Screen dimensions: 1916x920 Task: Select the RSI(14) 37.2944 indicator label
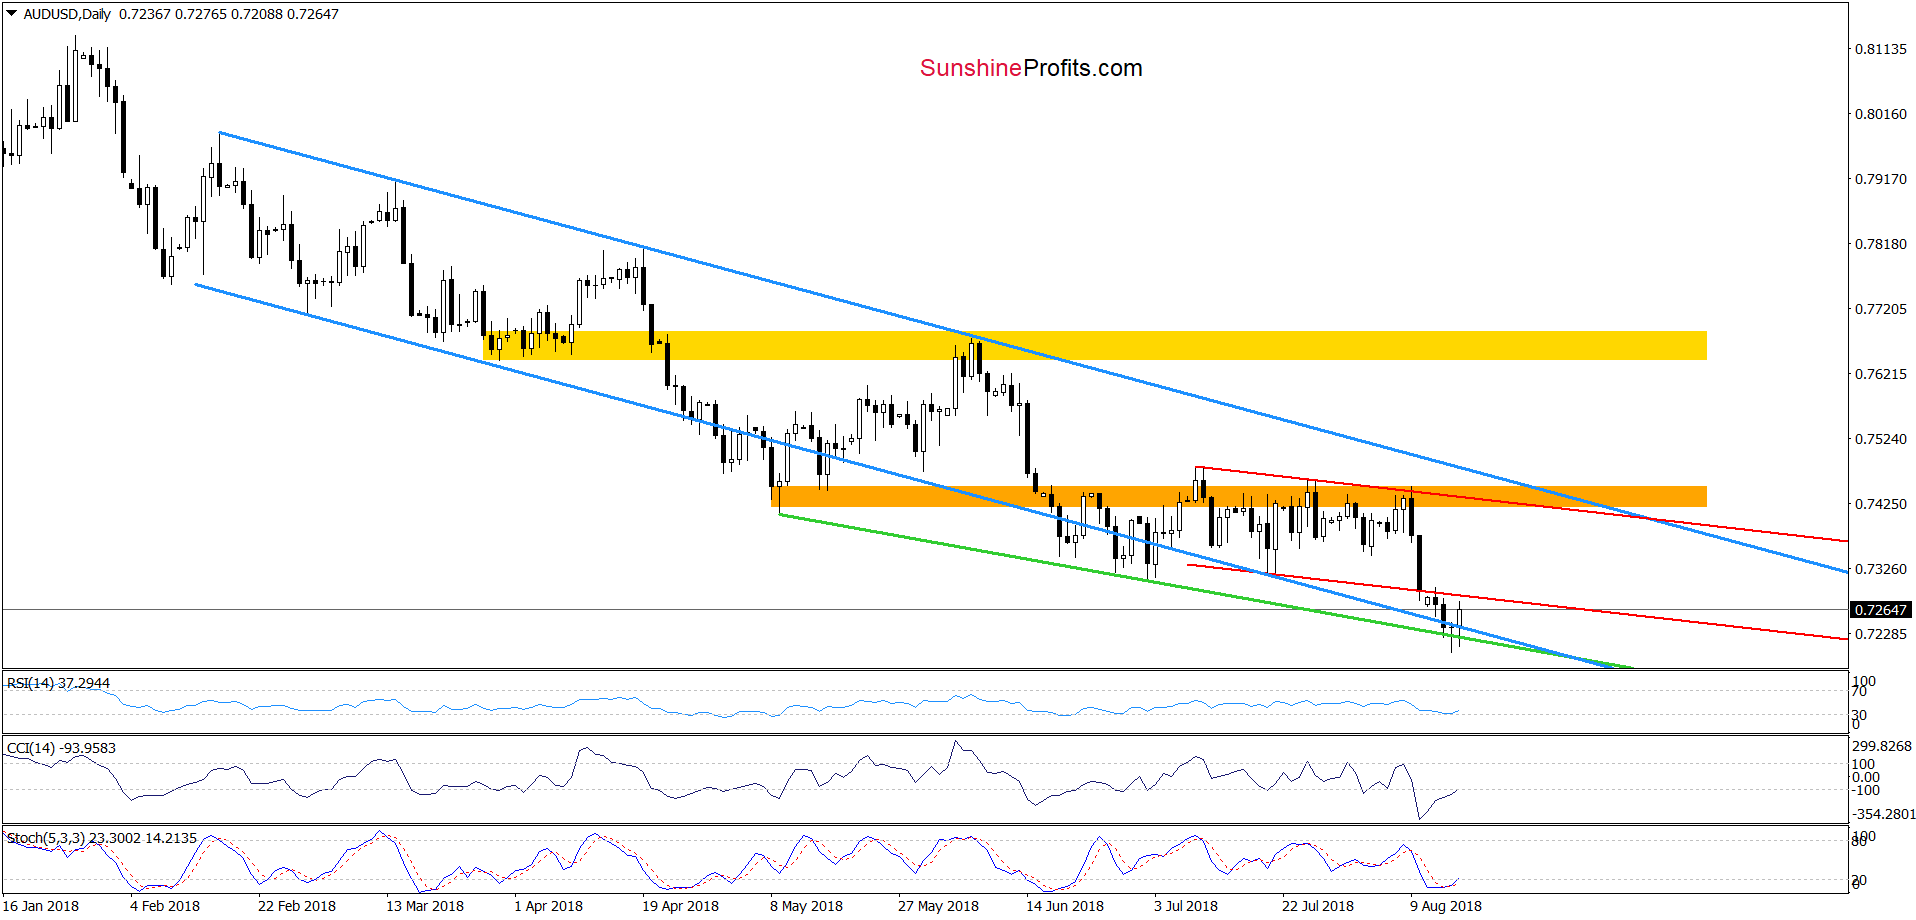click(x=58, y=683)
